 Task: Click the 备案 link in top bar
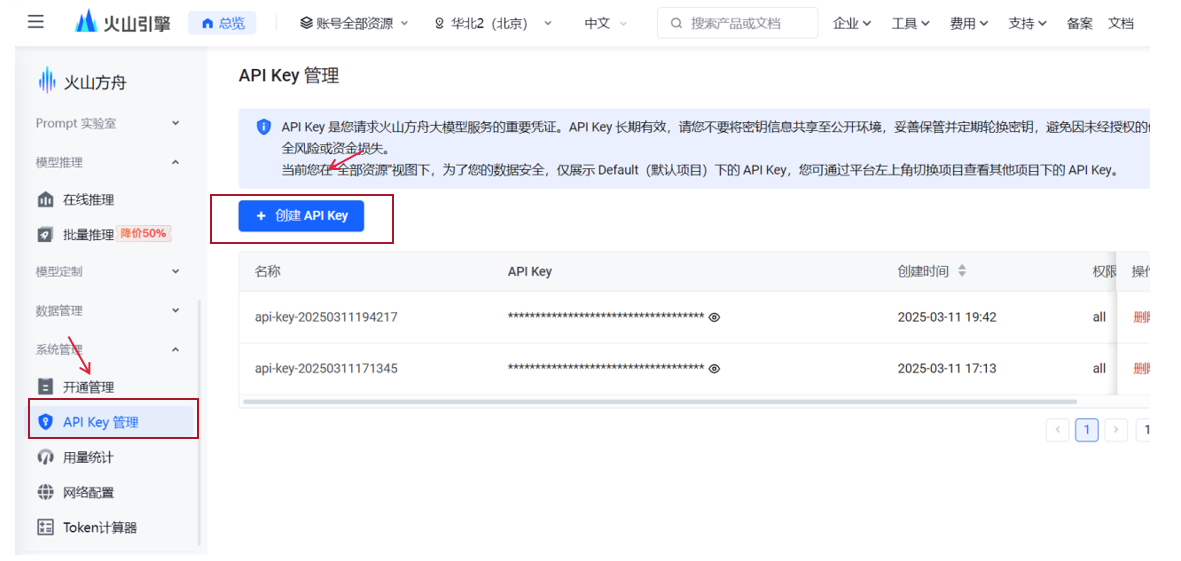pyautogui.click(x=1079, y=23)
